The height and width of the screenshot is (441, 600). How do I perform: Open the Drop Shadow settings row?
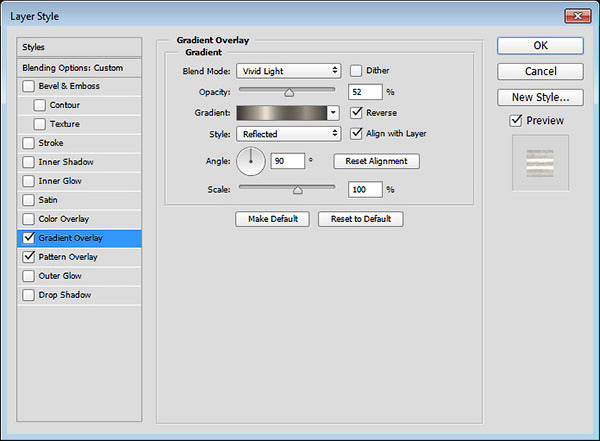[x=79, y=295]
